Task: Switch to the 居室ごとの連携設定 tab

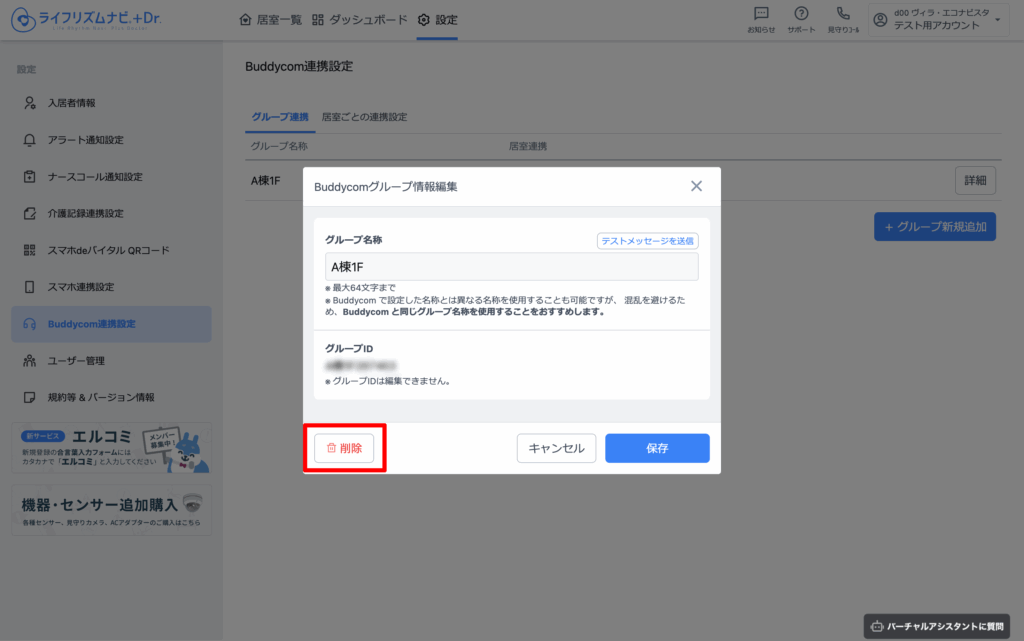Action: [x=364, y=117]
